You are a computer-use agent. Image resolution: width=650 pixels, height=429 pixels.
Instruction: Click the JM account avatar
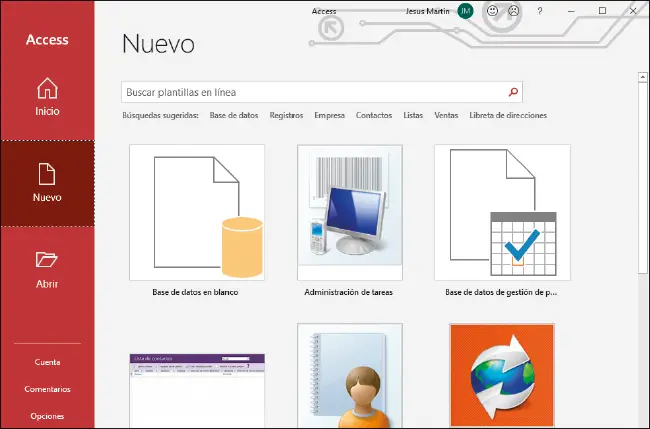pos(466,11)
